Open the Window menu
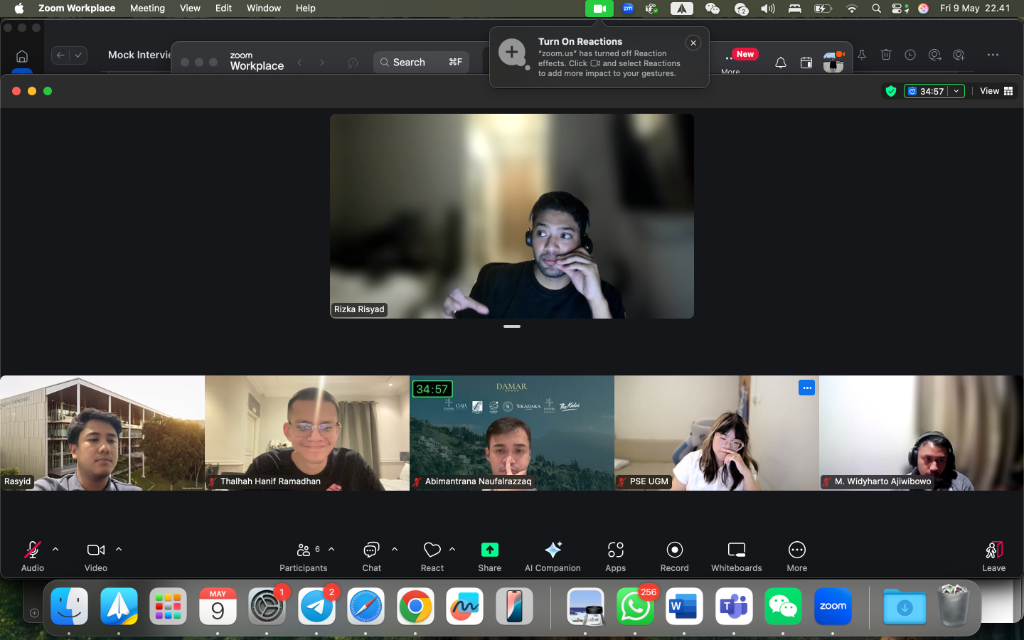Screen dimensions: 1024x640 click(x=263, y=8)
